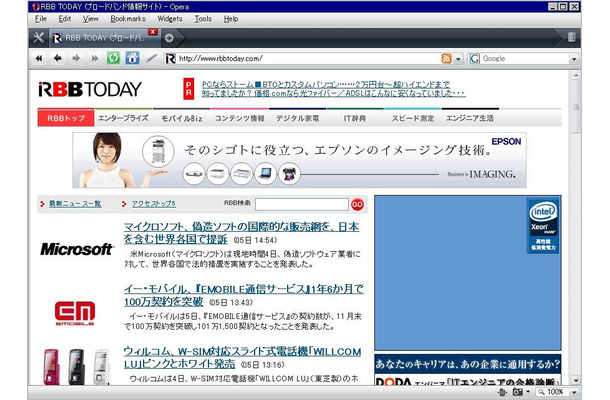Click the status bar icon left of camera

click(x=502, y=392)
